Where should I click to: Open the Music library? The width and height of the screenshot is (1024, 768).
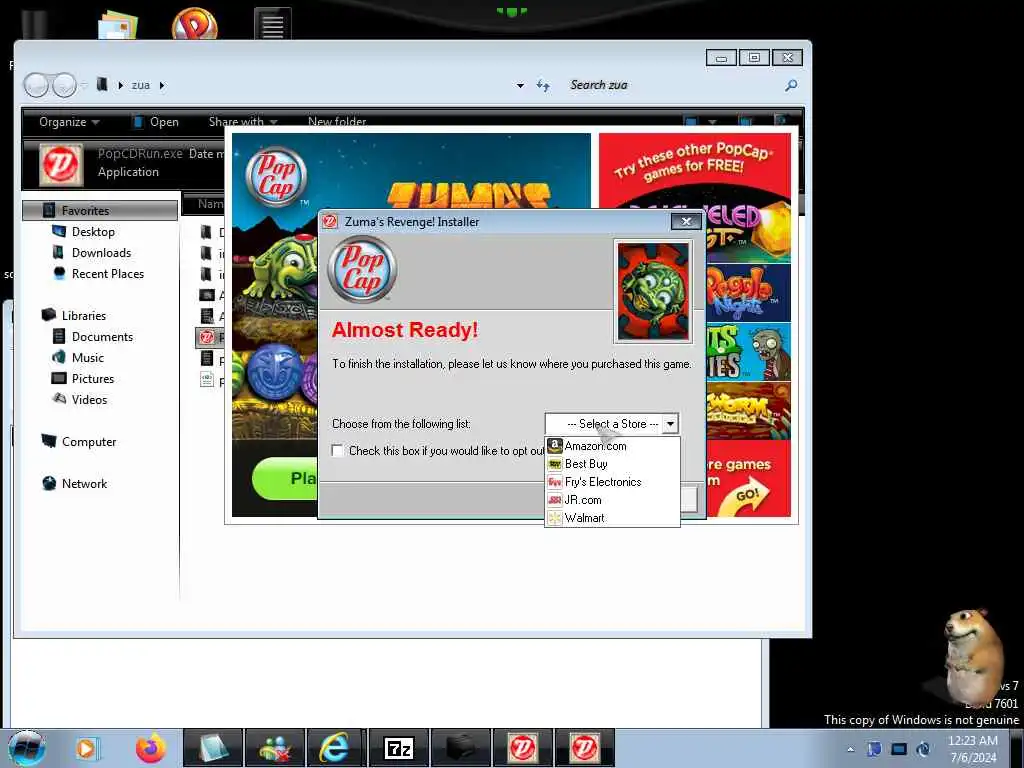coord(88,357)
